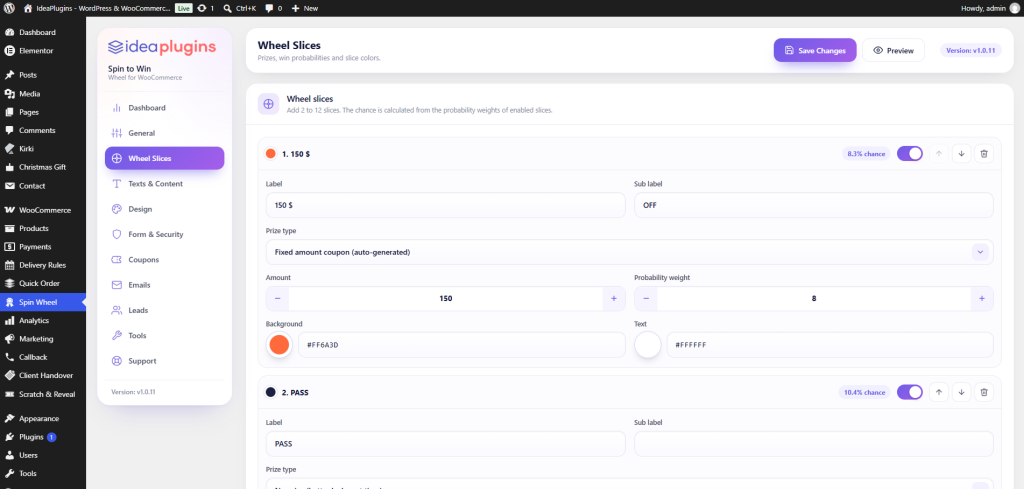This screenshot has height=489, width=1024.
Task: Decrease Amount with minus button
Action: (x=278, y=298)
